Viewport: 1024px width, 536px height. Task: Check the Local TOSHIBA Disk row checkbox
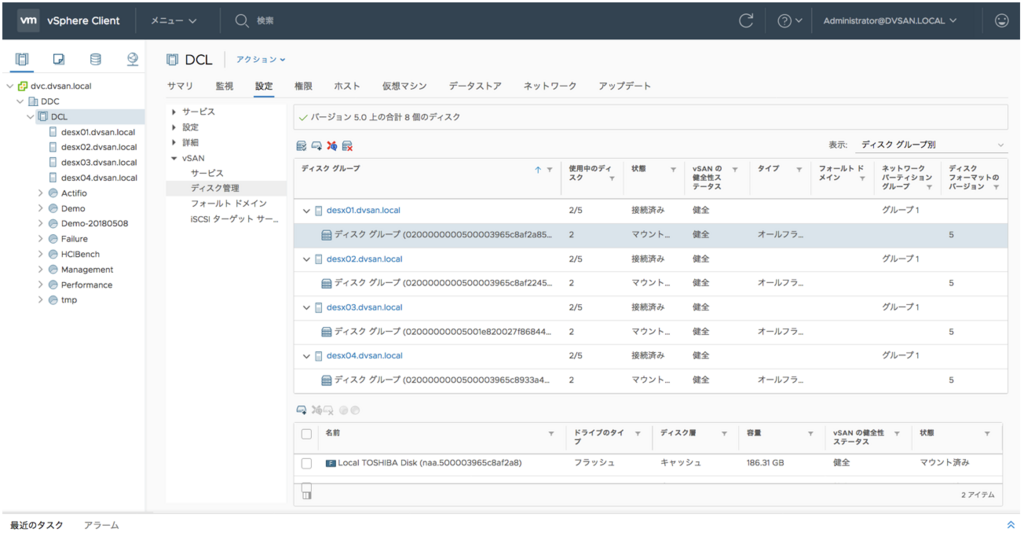coord(306,464)
